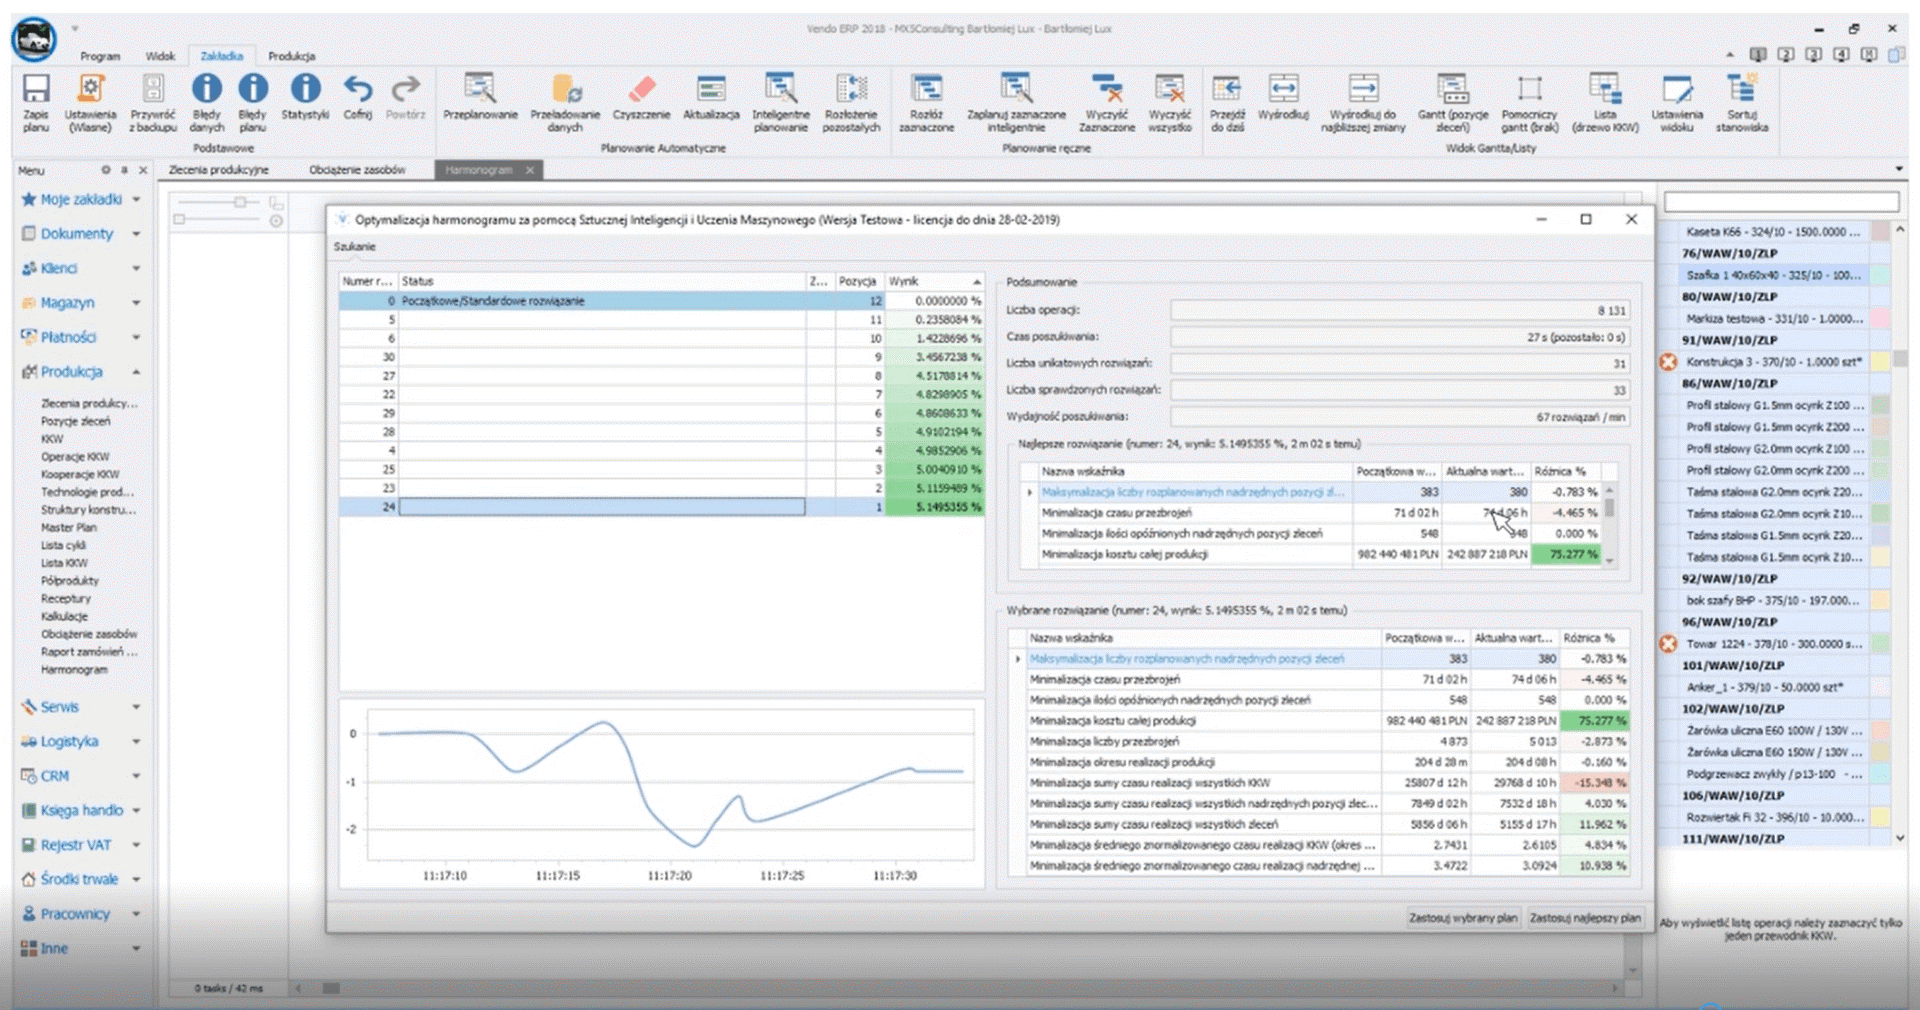Click the Przeplanowanie tool
The image size is (1920, 1010).
[480, 100]
